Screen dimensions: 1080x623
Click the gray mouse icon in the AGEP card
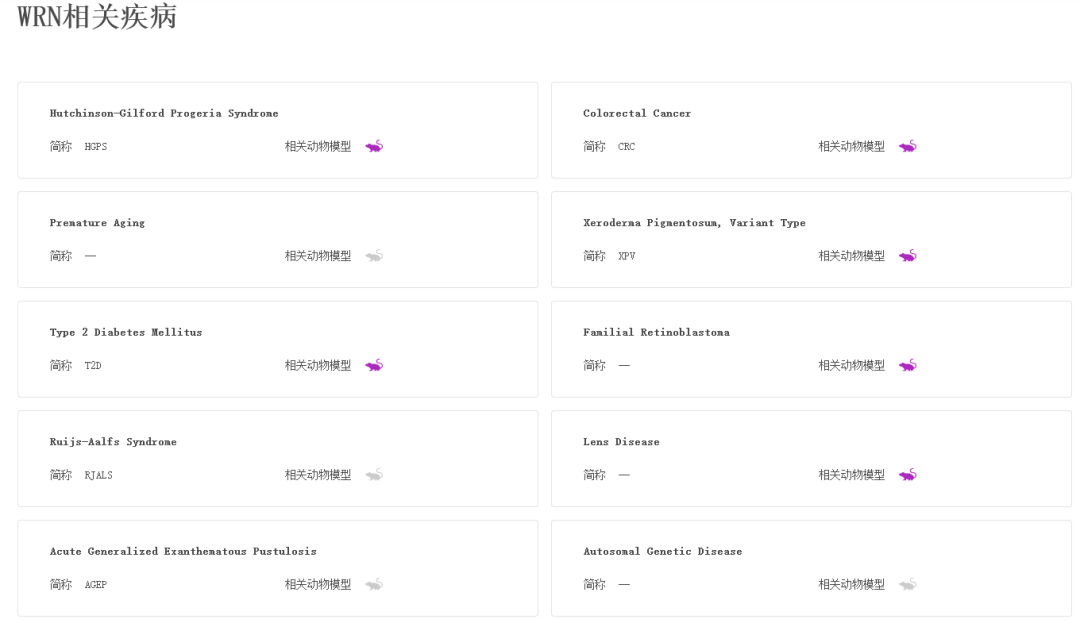(x=374, y=584)
